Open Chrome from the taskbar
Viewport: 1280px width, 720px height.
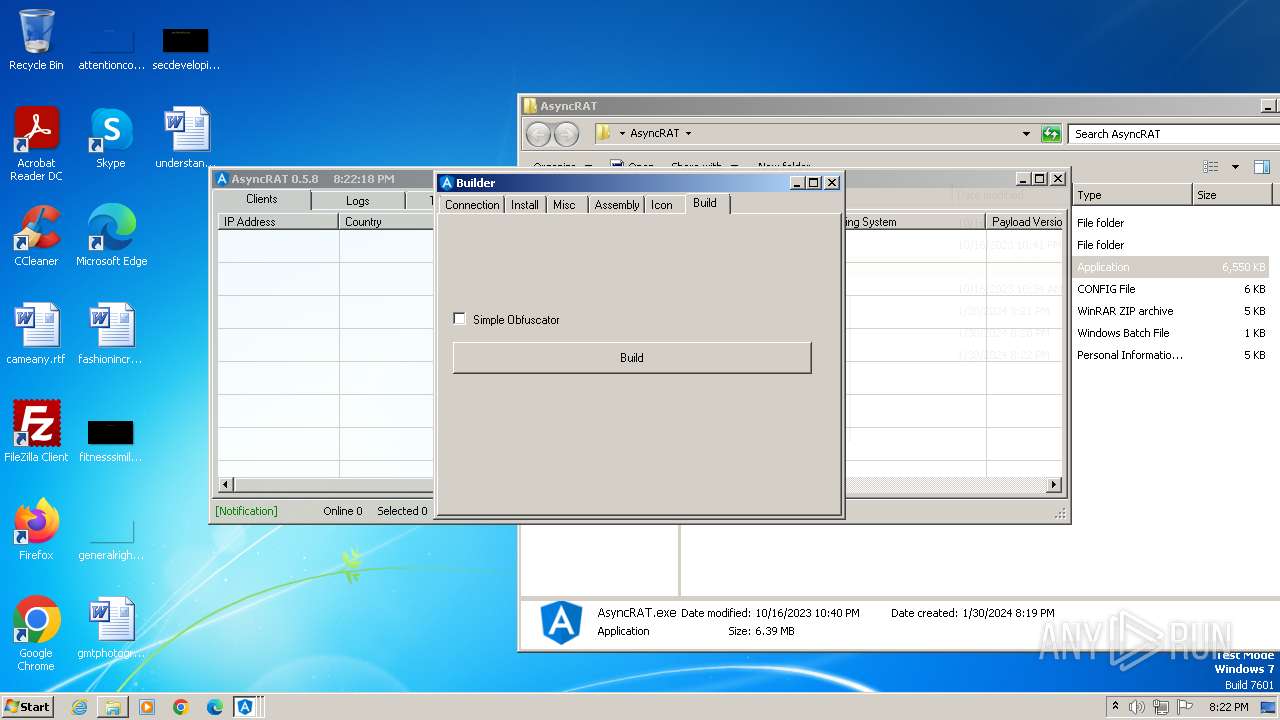[x=181, y=707]
